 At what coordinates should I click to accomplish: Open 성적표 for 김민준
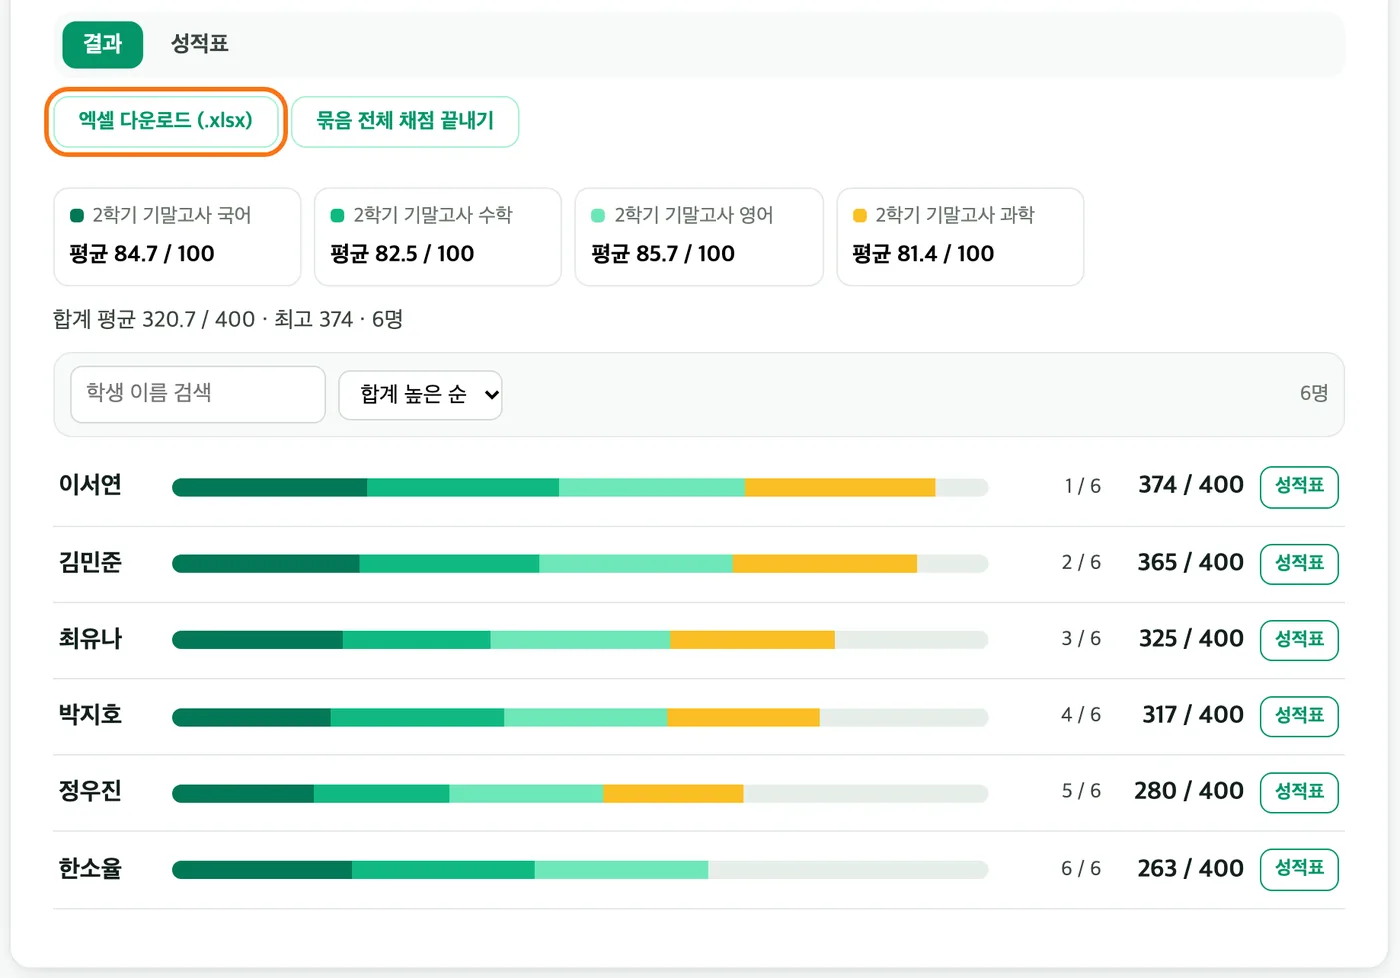pos(1299,564)
